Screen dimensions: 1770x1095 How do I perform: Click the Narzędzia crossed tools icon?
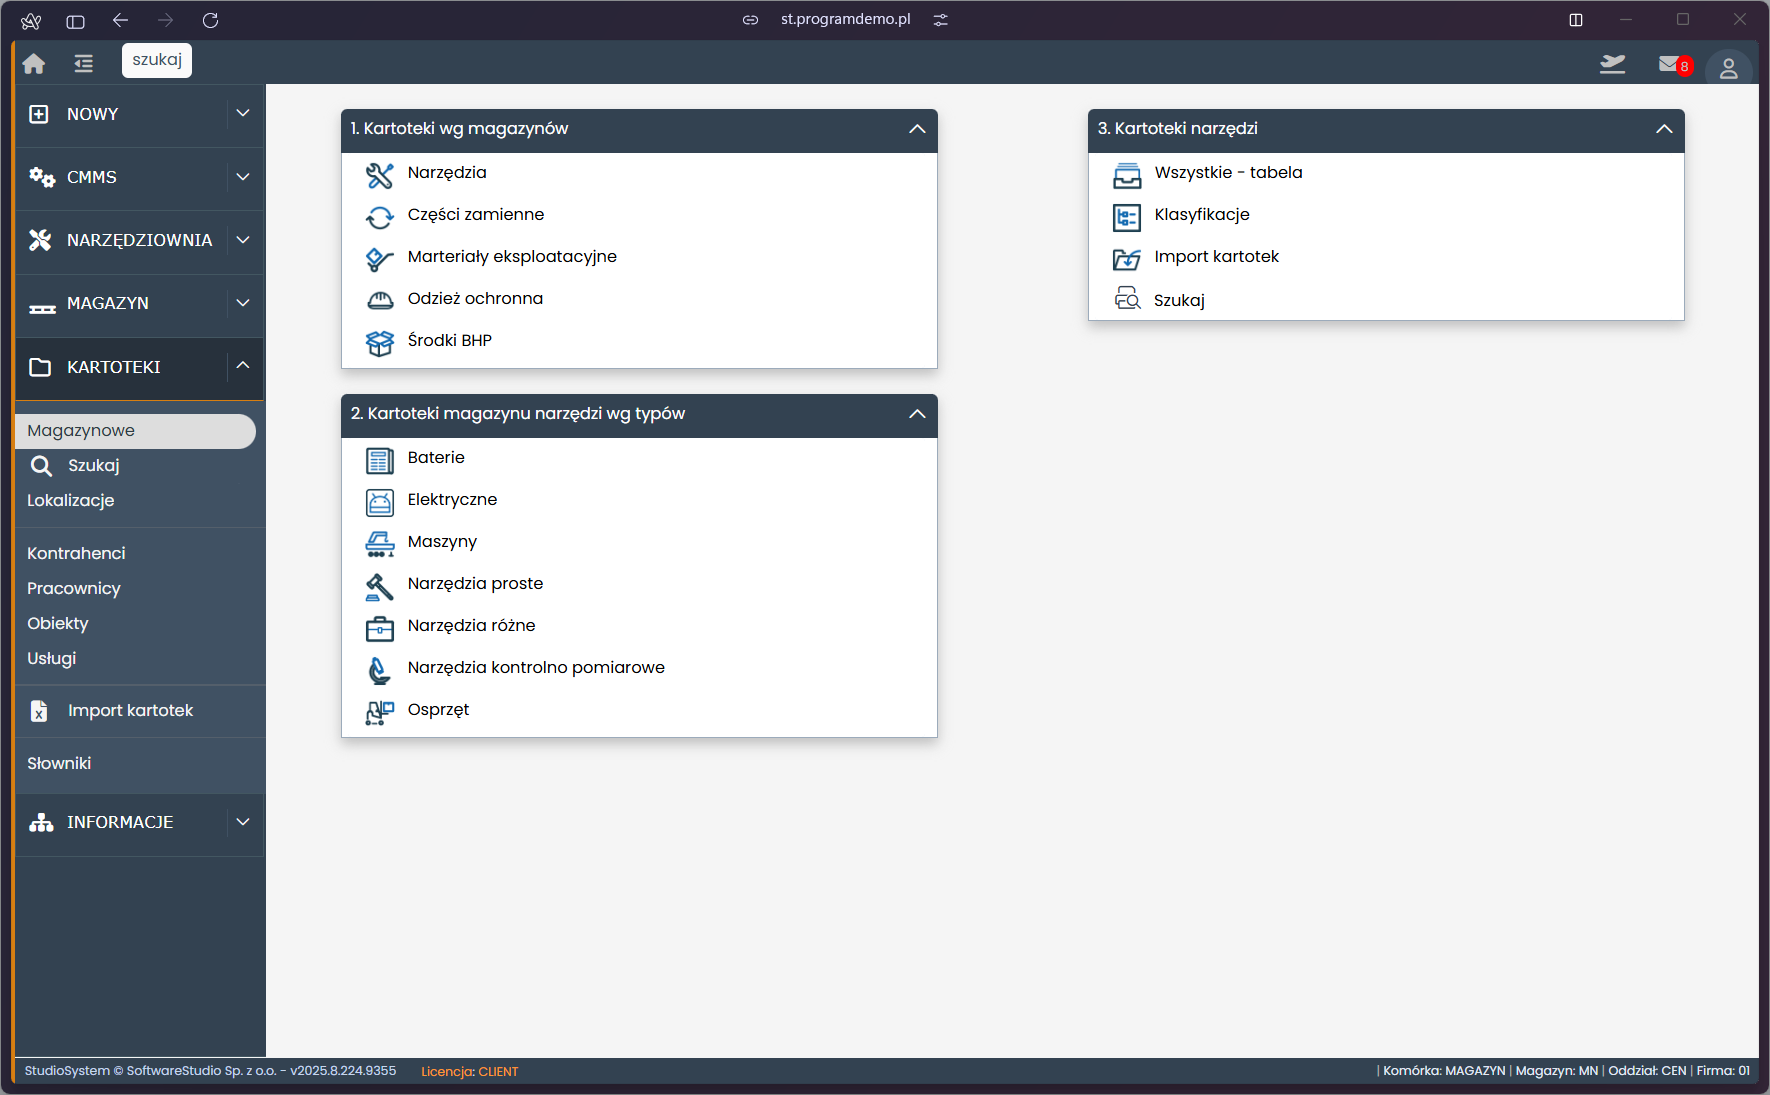pyautogui.click(x=379, y=175)
